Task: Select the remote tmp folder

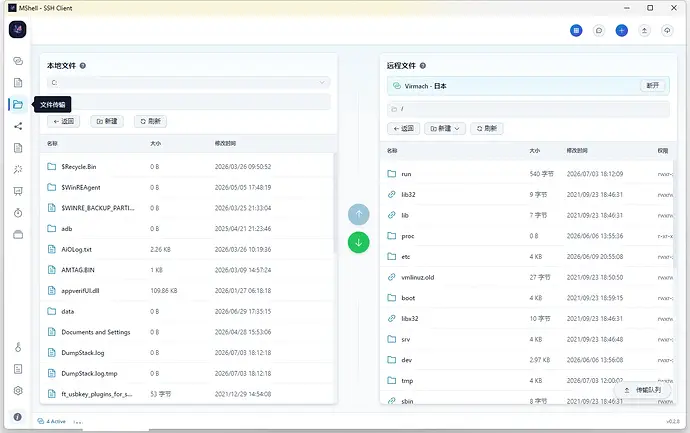Action: point(527,381)
